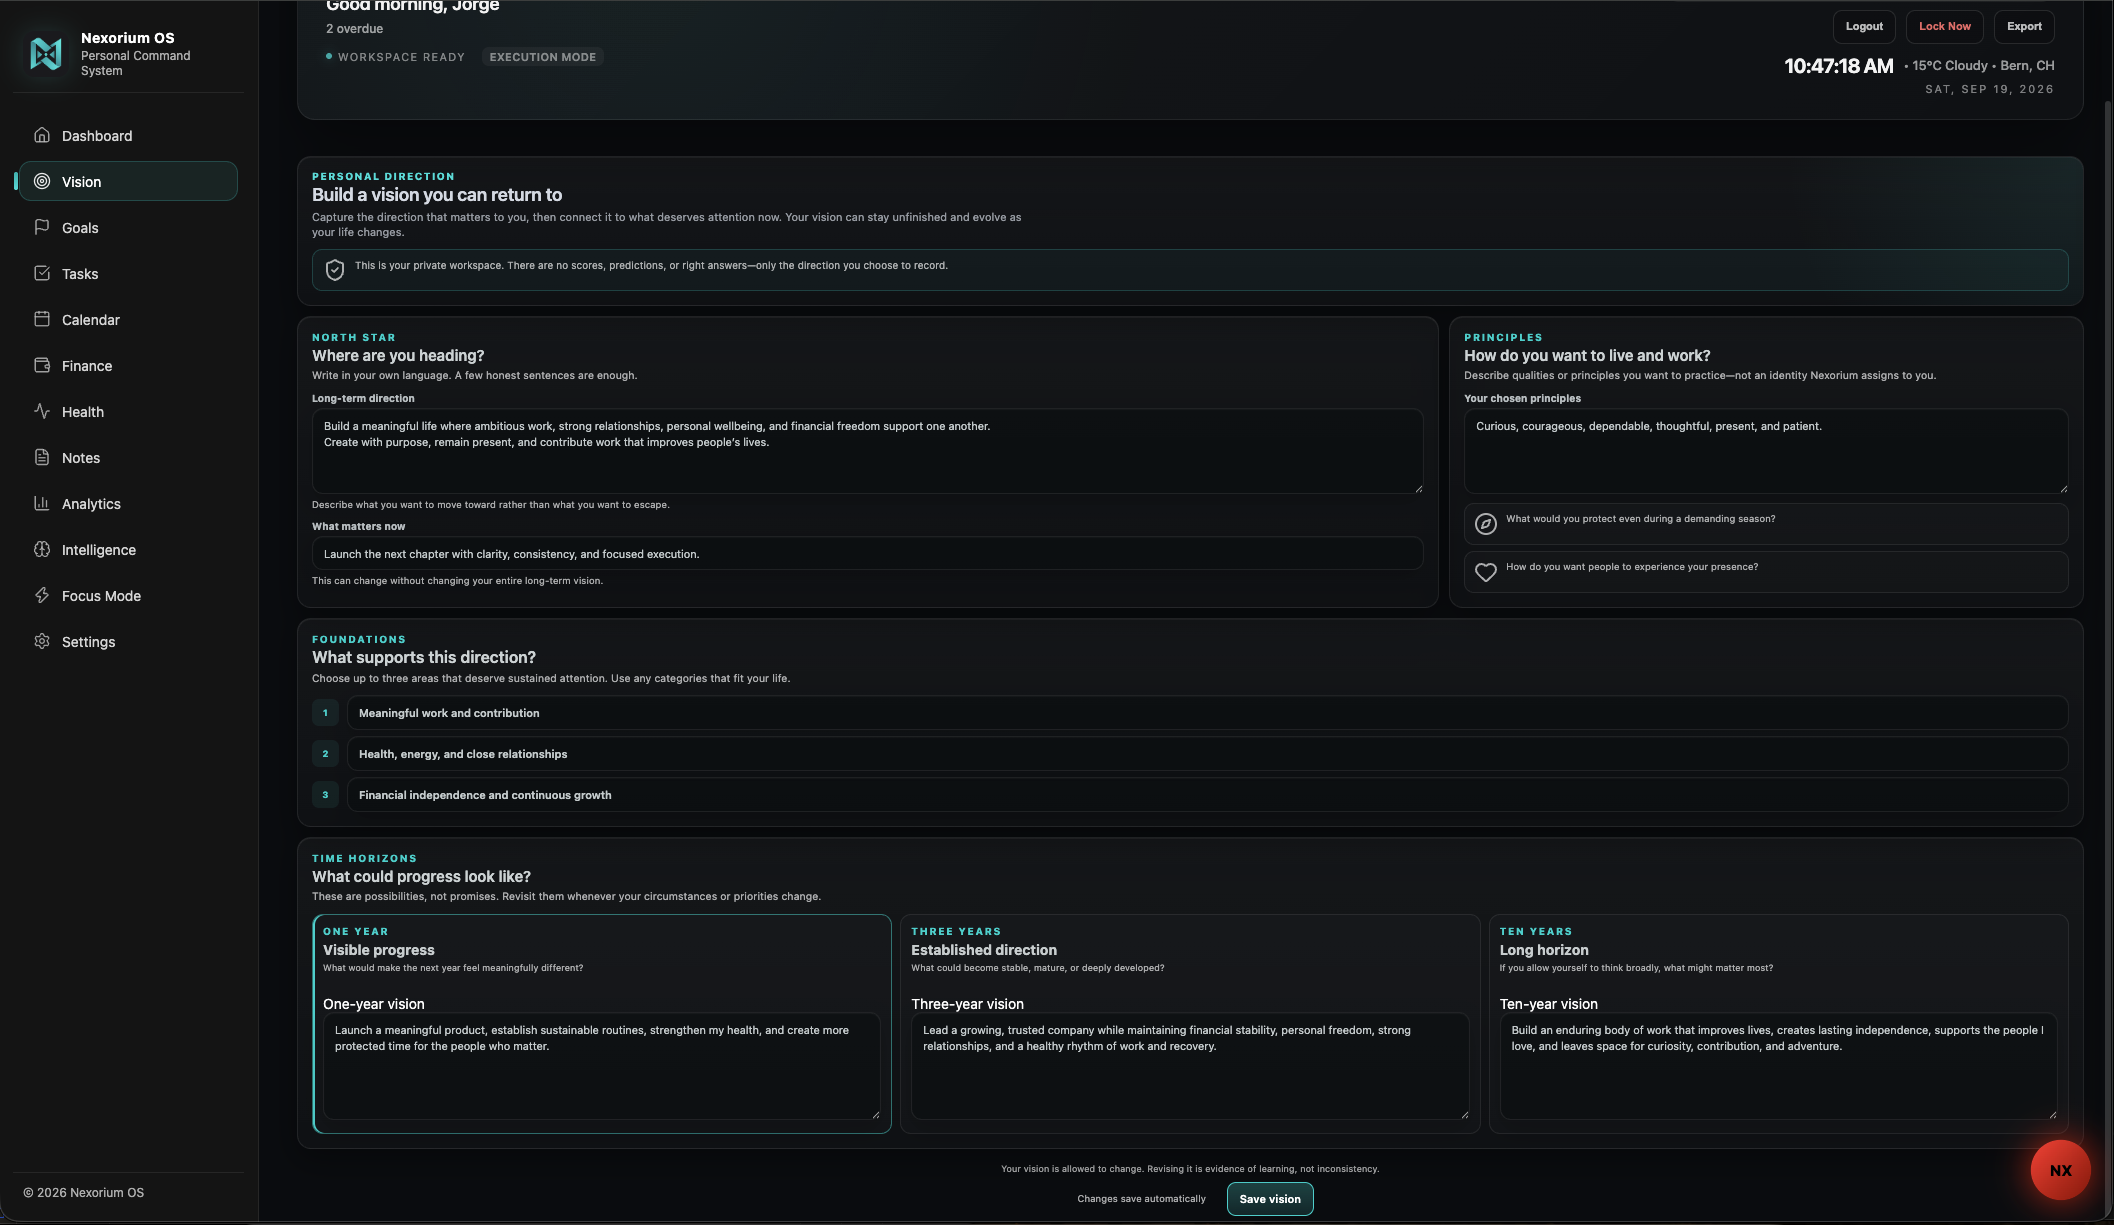Open the Tasks page
This screenshot has width=2114, height=1225.
[128, 273]
